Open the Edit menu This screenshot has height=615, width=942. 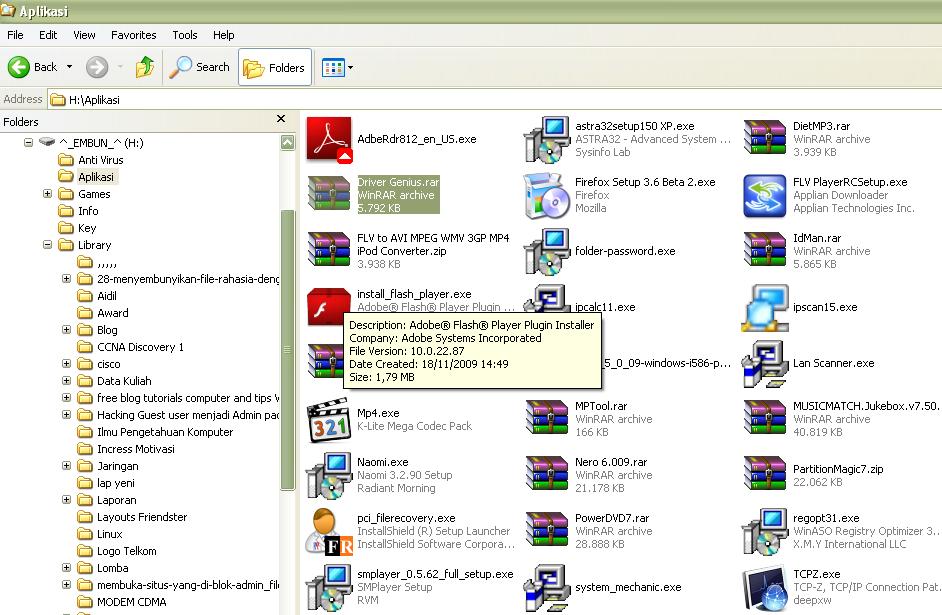[x=48, y=35]
